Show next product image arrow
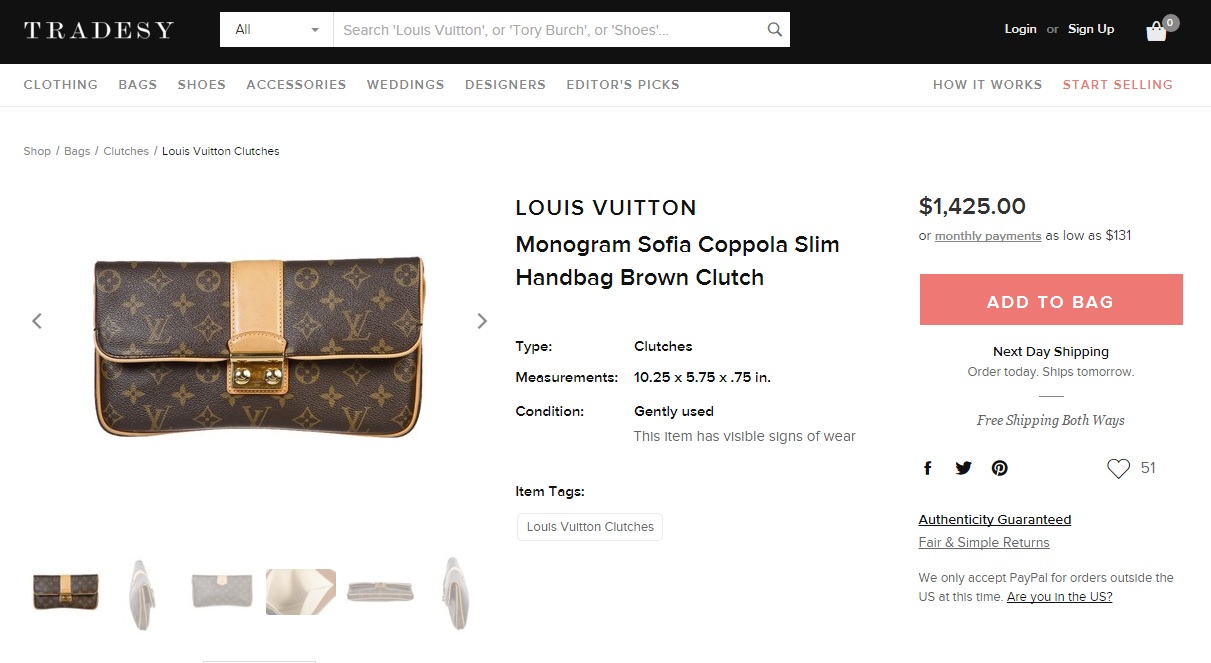 point(482,321)
